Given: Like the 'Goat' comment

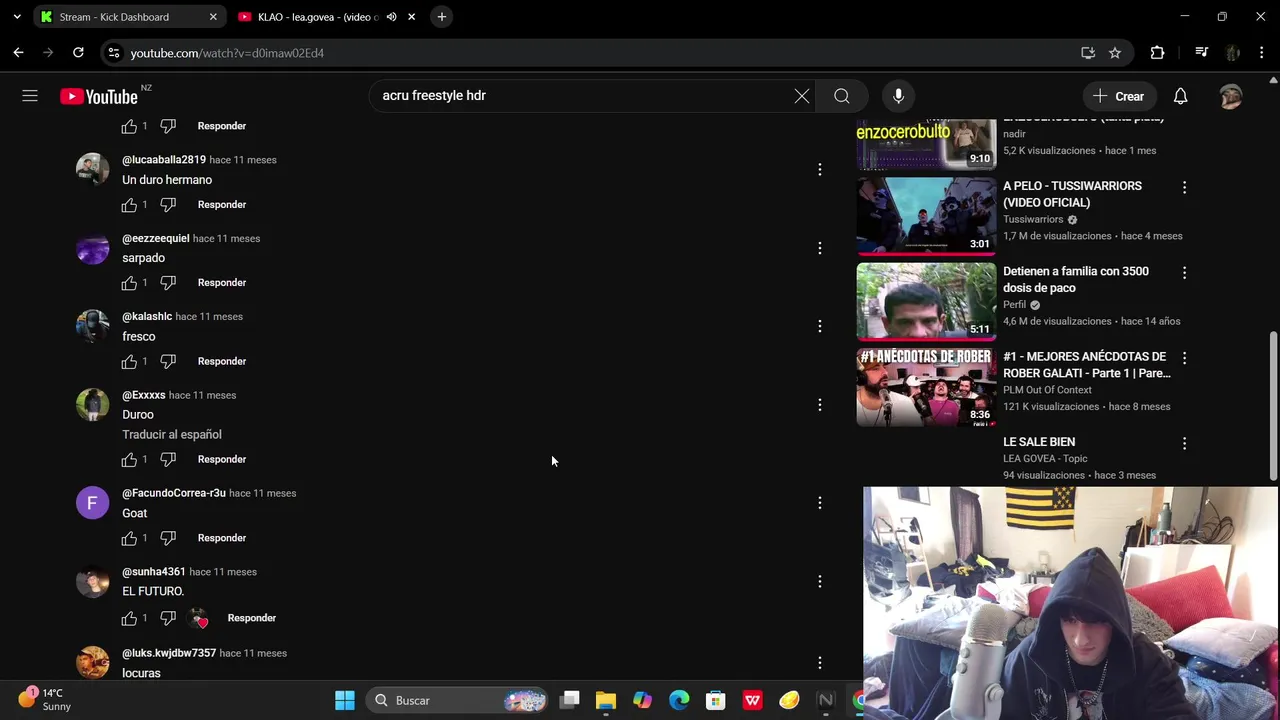Looking at the screenshot, I should click(129, 538).
